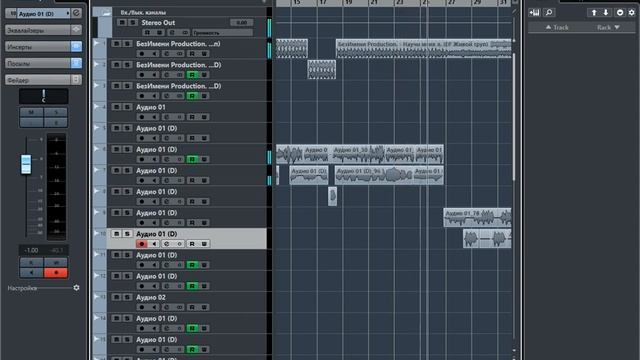Solo the Аудио 02 track
This screenshot has height=360, width=640.
pyautogui.click(x=127, y=297)
